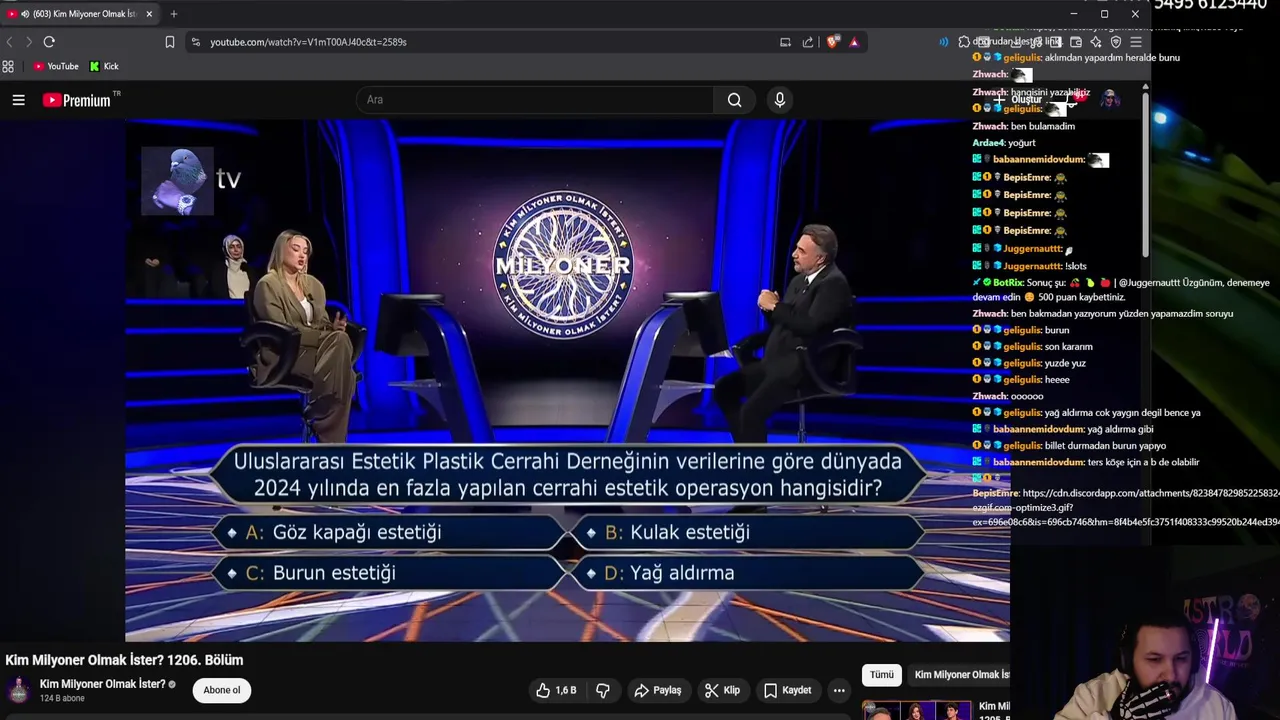The width and height of the screenshot is (1280, 720).
Task: Click answer text 'A: Göz kapağı estetiği'
Action: pyautogui.click(x=343, y=532)
